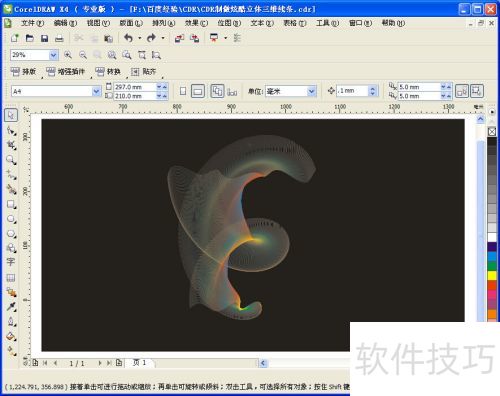Click the Print icon in toolbar
500x396 pixels.
[59, 38]
